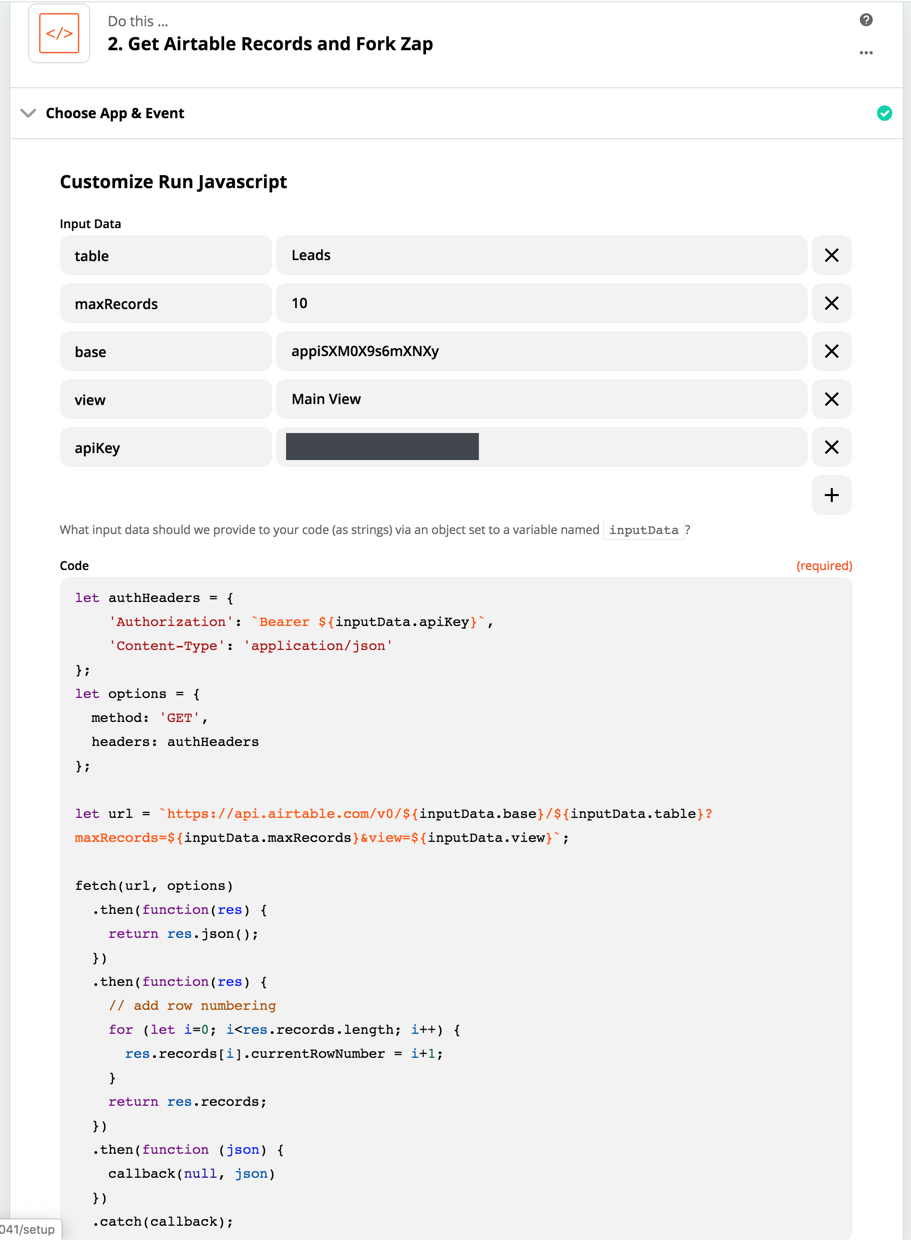
Task: Edit the table key field
Action: (166, 255)
